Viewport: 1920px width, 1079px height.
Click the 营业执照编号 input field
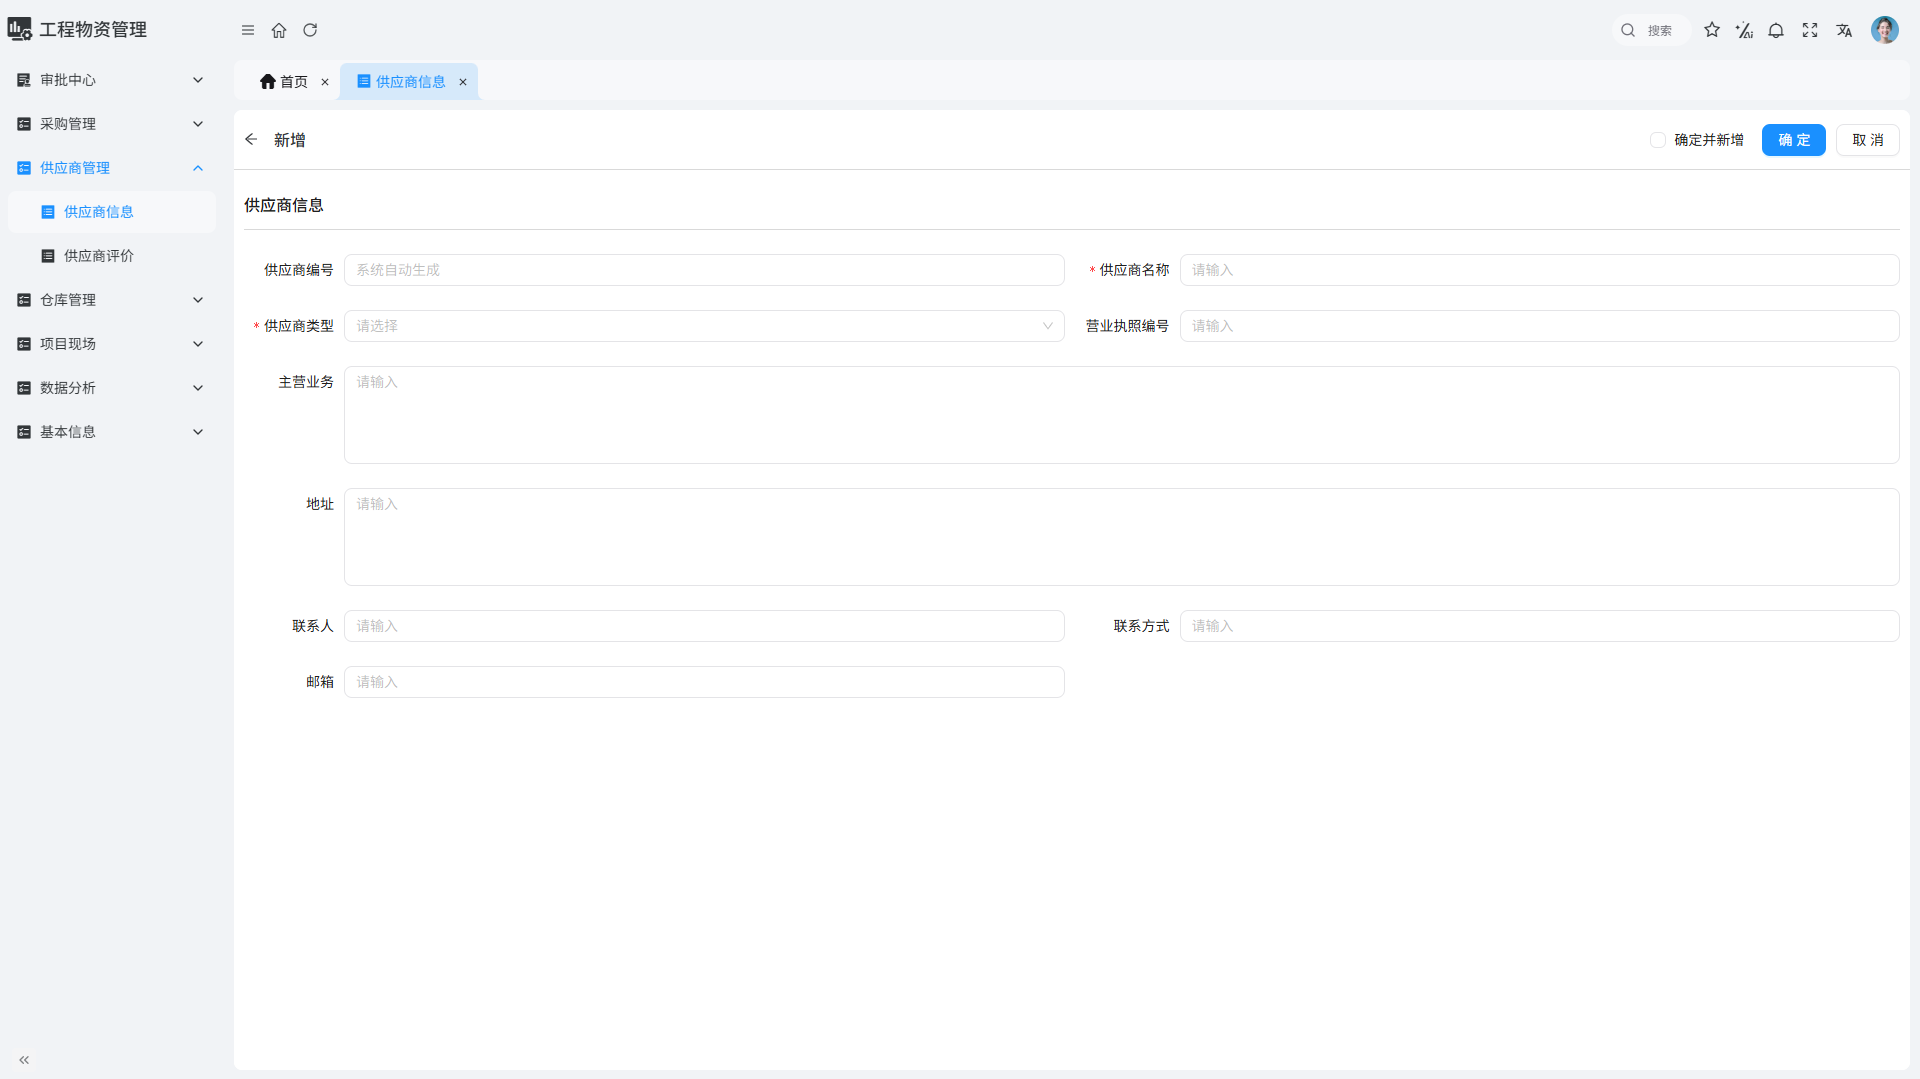pyautogui.click(x=1539, y=326)
